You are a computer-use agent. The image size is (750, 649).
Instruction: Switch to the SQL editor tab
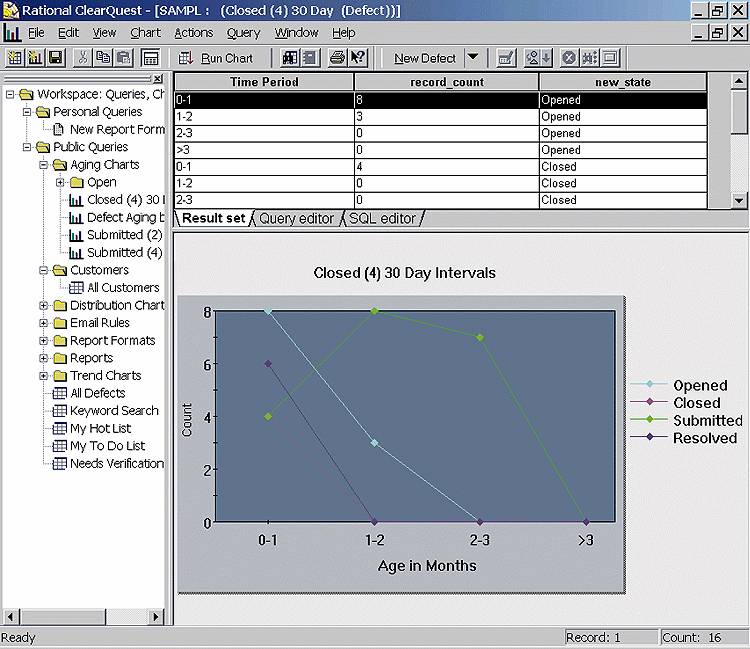click(x=382, y=218)
